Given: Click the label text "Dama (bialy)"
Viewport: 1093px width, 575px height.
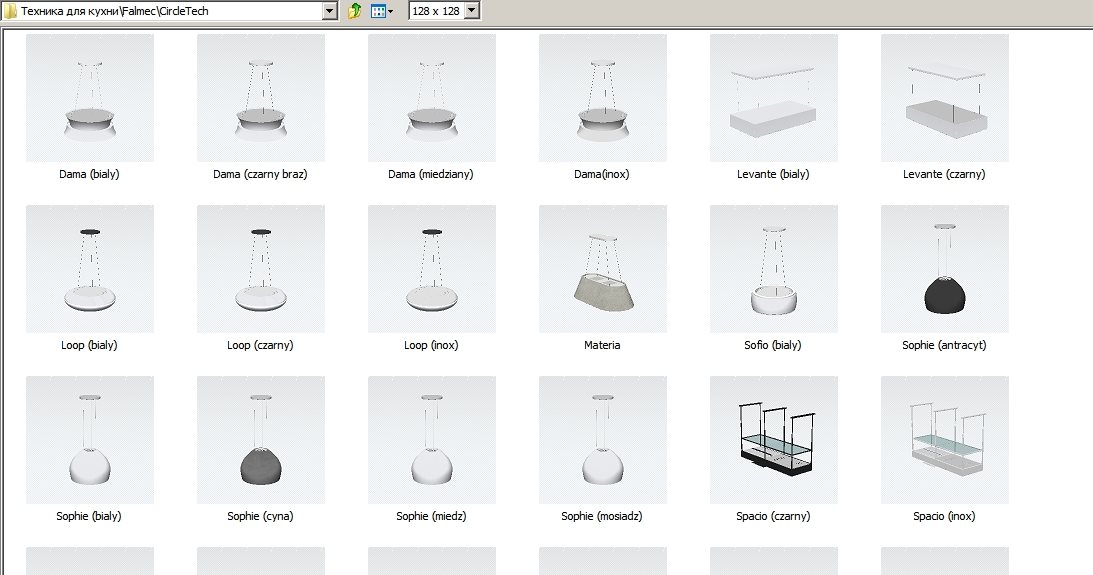Looking at the screenshot, I should pyautogui.click(x=89, y=174).
